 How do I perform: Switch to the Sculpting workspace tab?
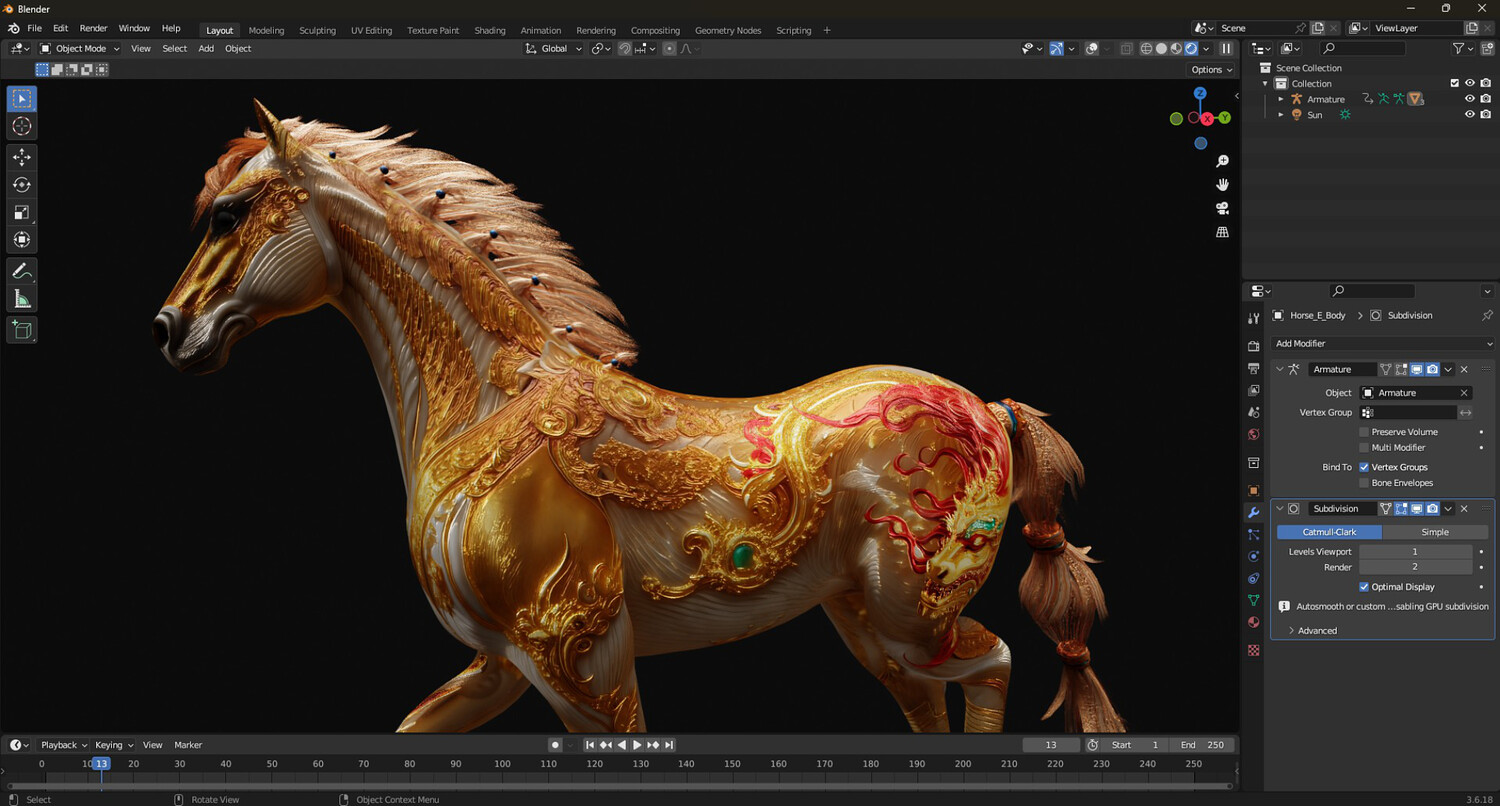click(x=318, y=30)
